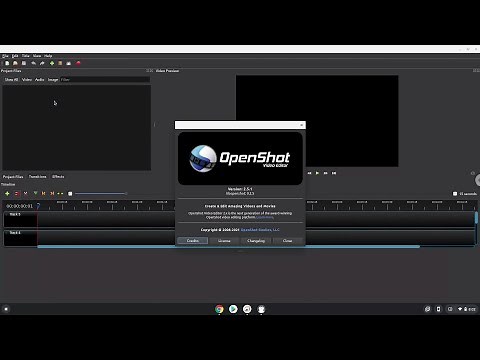The height and width of the screenshot is (360, 480).
Task: Switch to the Transitions tab
Action: tap(37, 177)
